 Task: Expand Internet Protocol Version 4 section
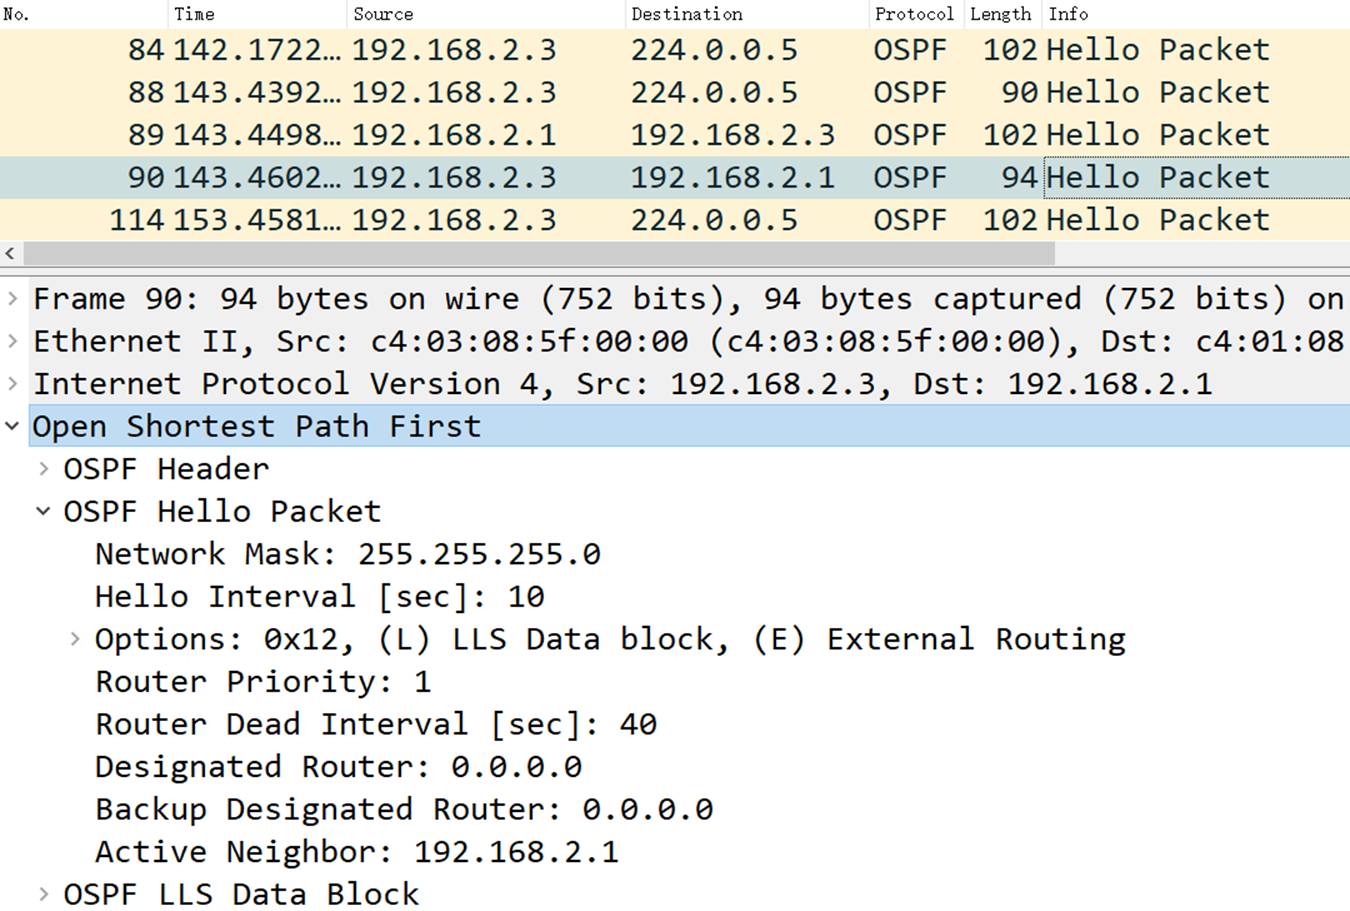coord(12,383)
